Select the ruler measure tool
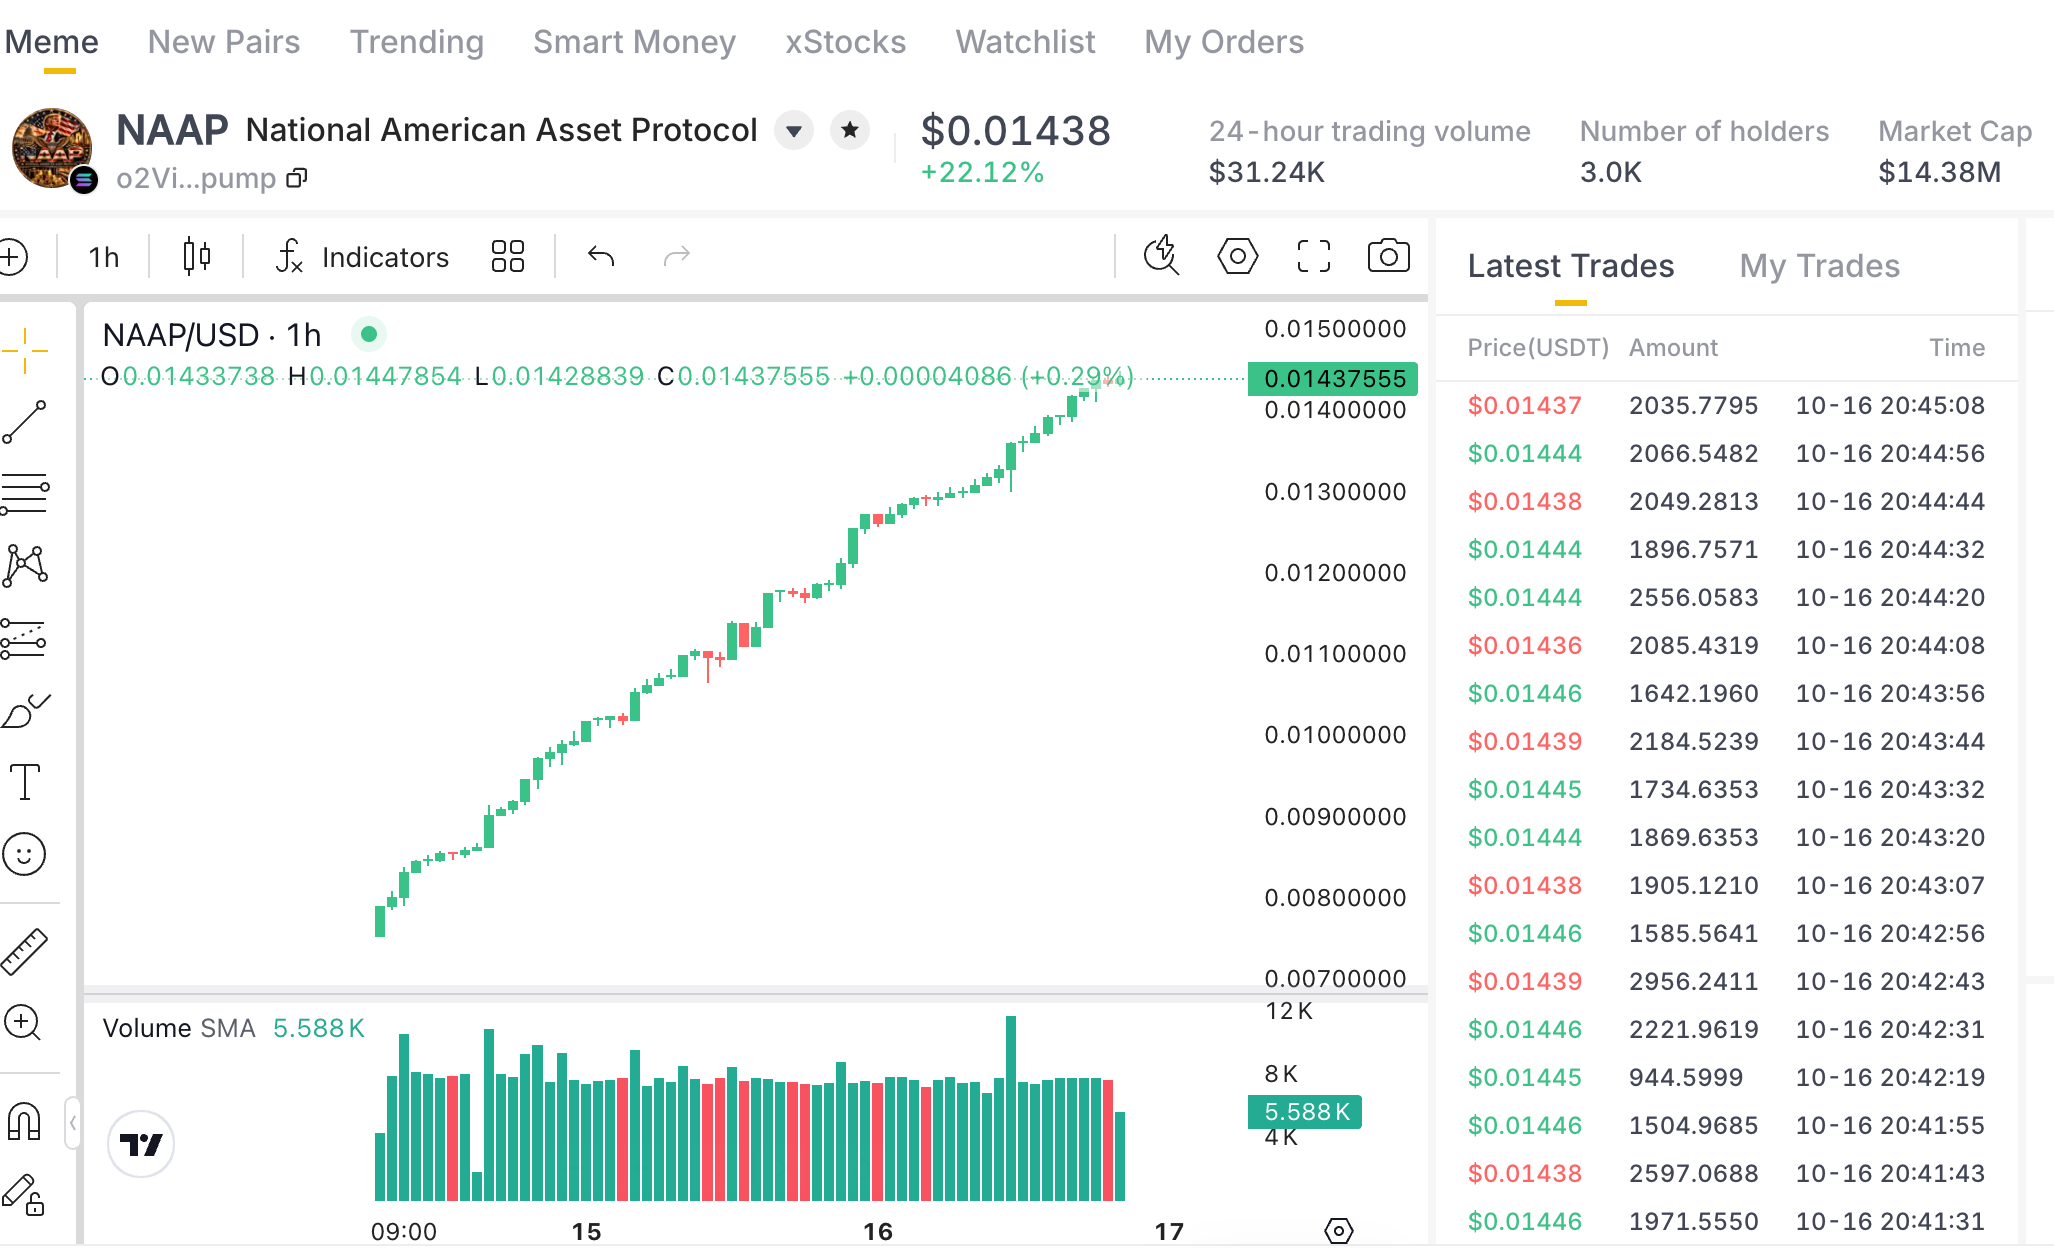 25,951
